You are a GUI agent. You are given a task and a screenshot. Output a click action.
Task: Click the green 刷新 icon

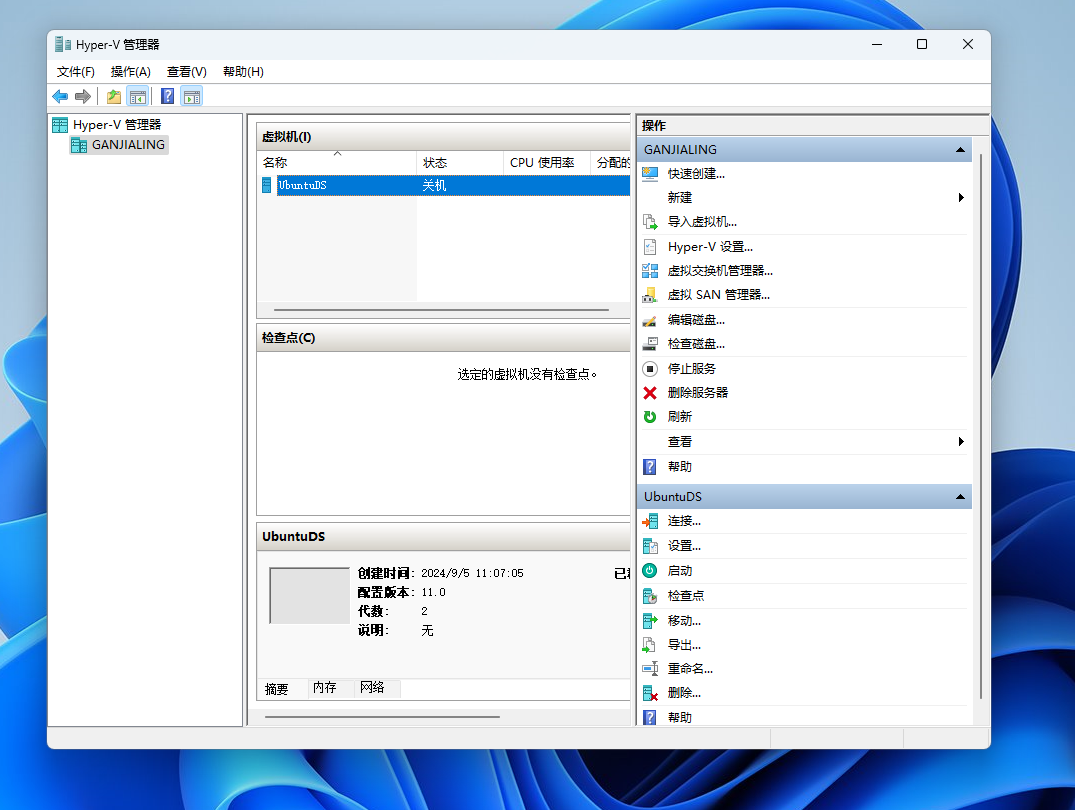tap(650, 417)
